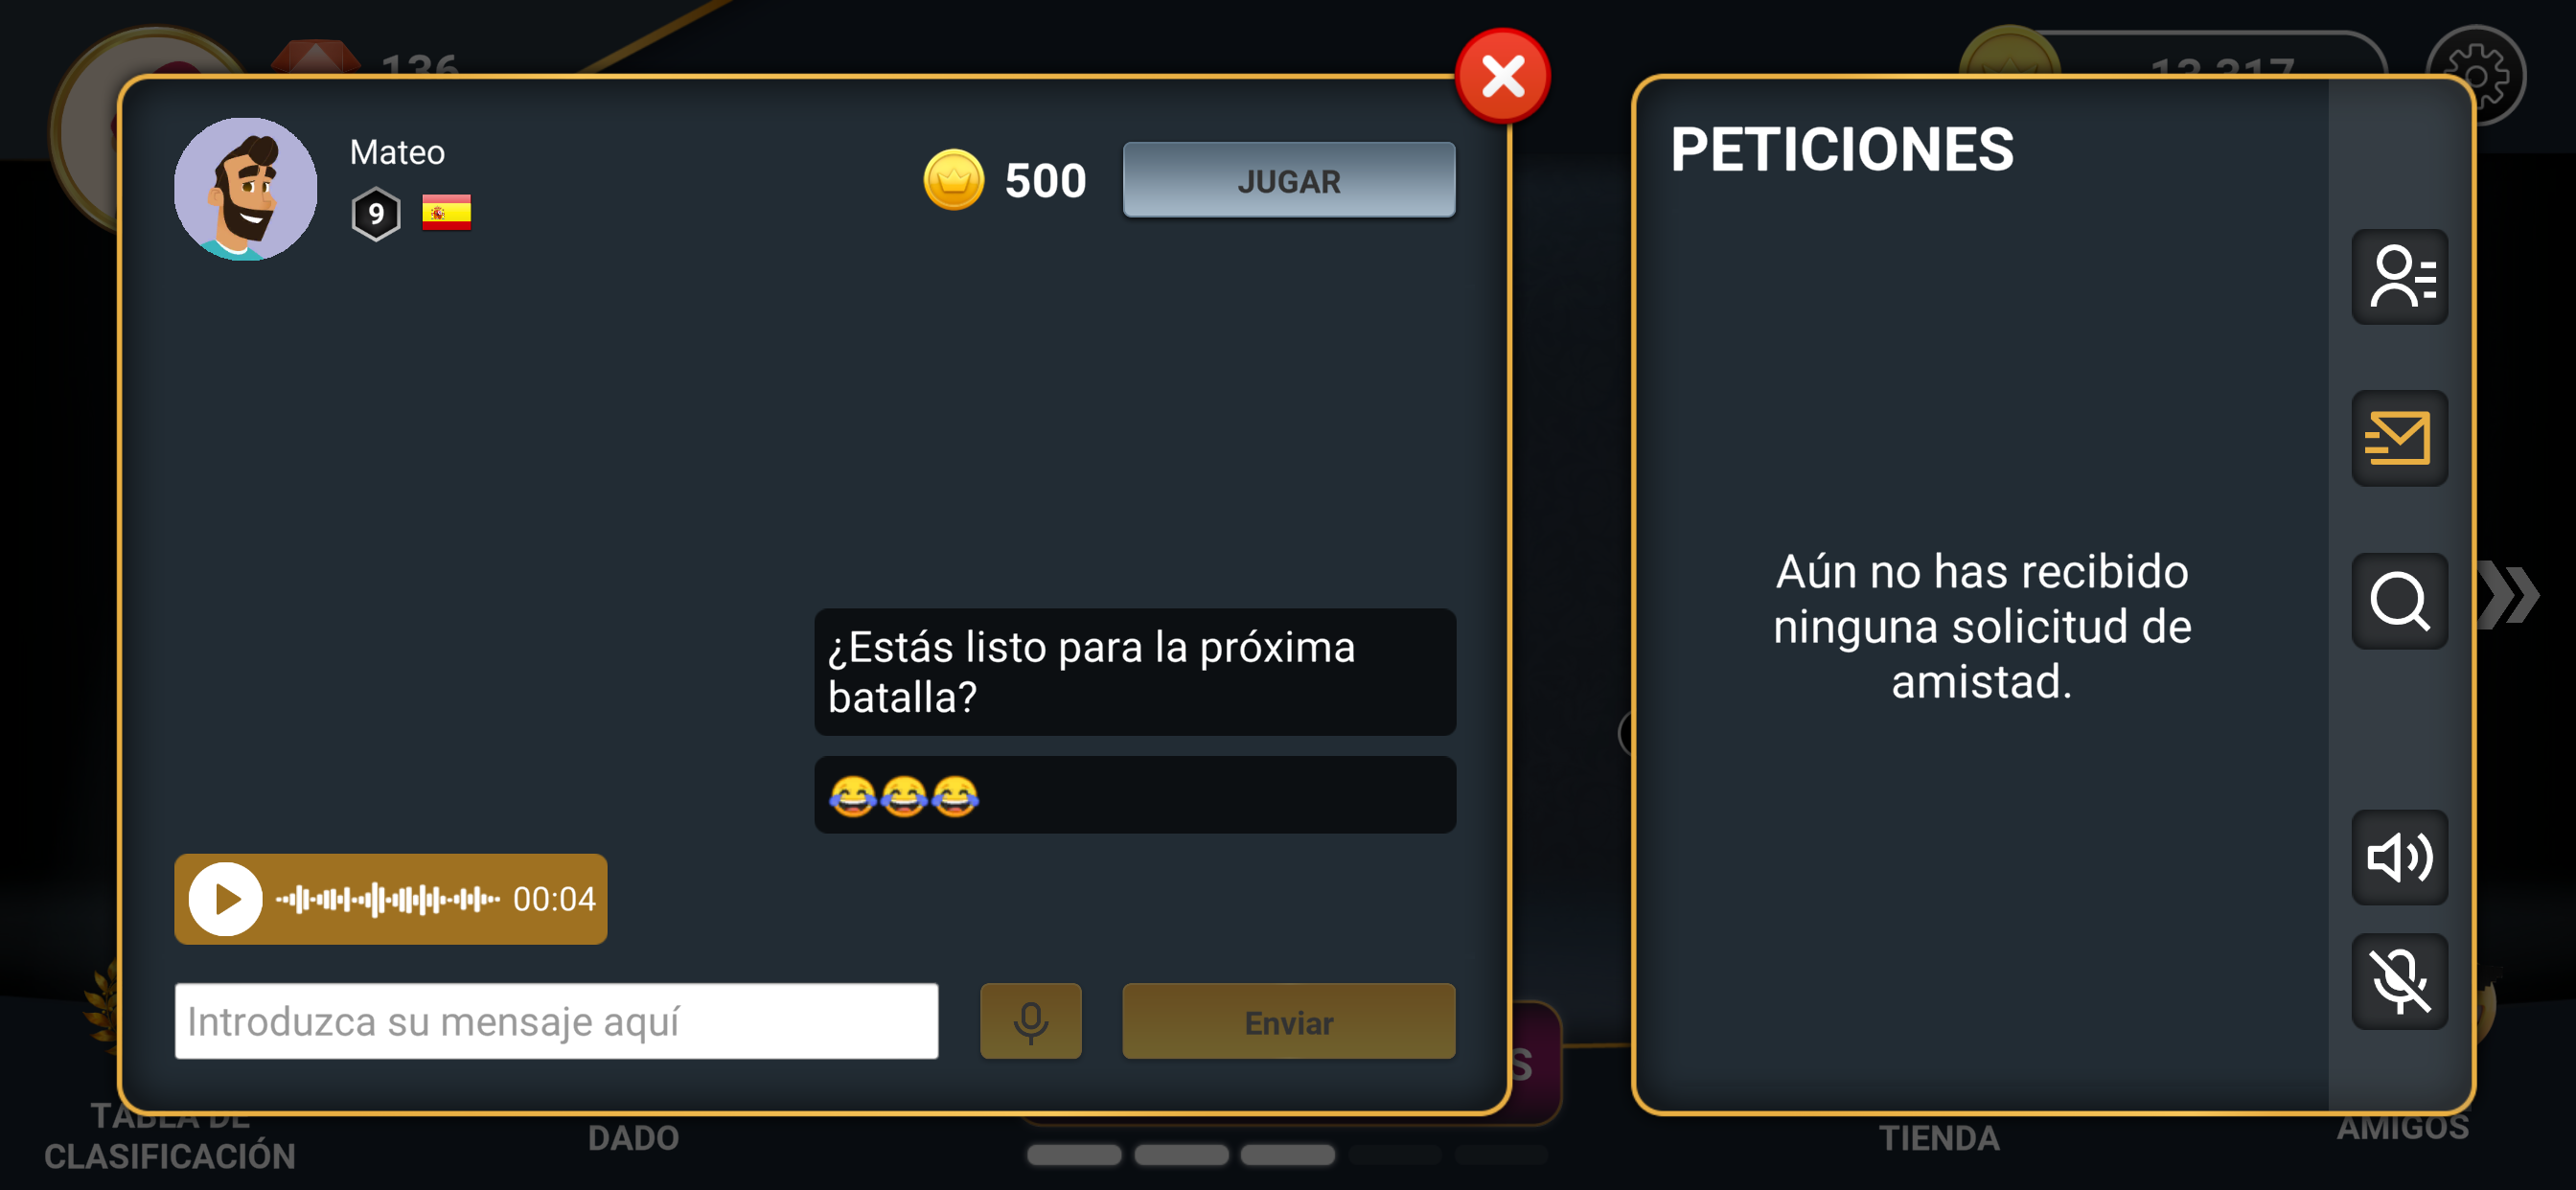2576x1190 pixels.
Task: Play the voice message
Action: (x=226, y=899)
